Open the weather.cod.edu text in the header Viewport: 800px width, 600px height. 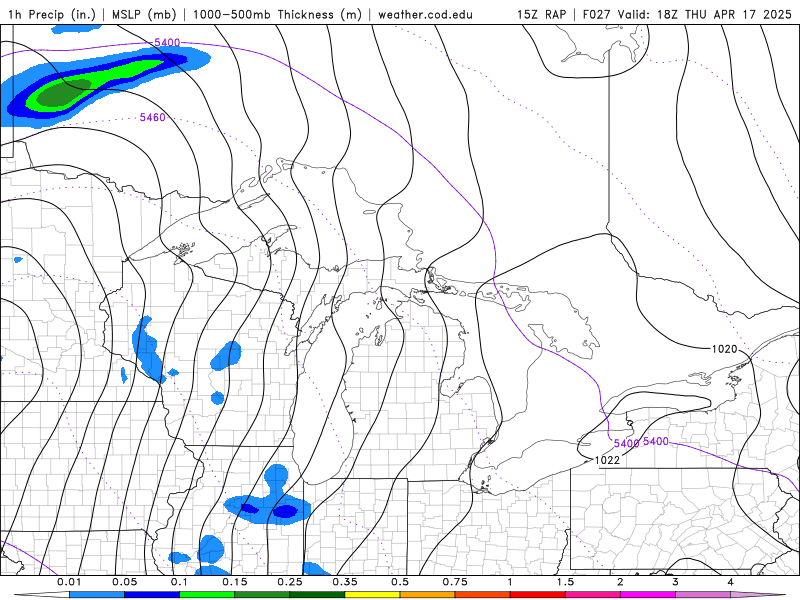425,14
